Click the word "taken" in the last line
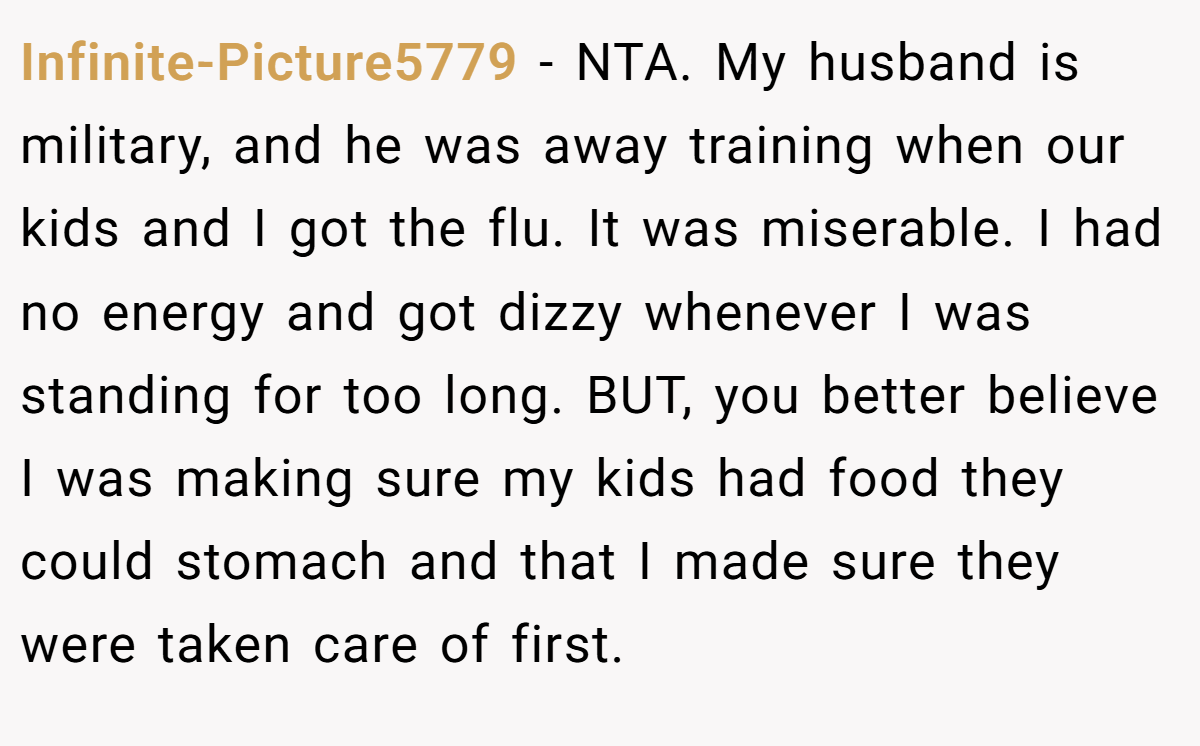 [x=223, y=646]
